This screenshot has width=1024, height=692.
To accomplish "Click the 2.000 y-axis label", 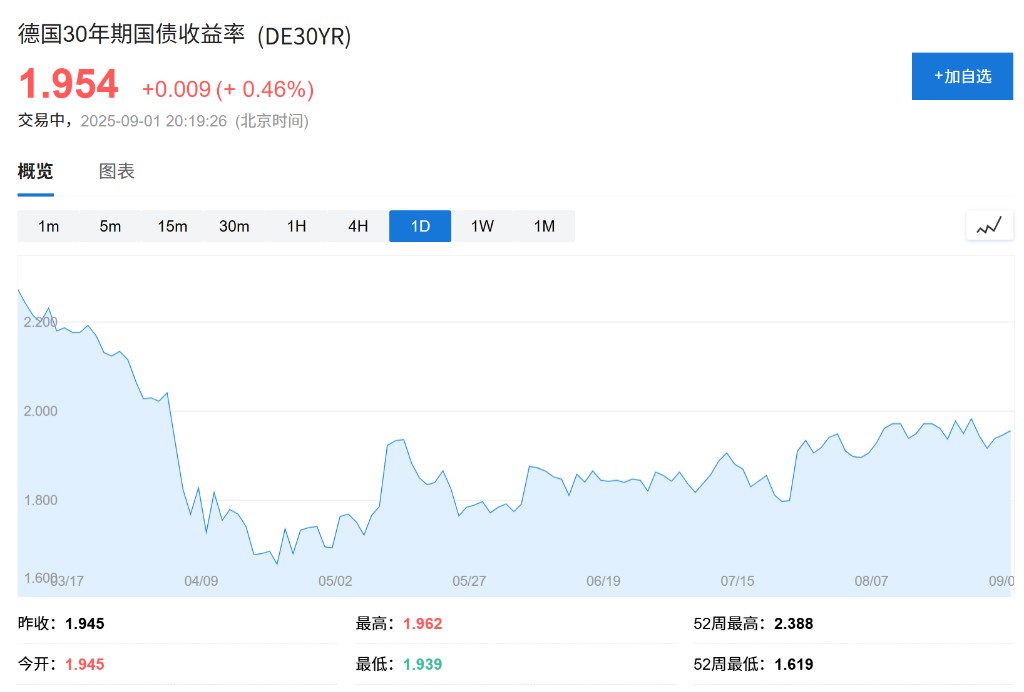I will click(40, 411).
